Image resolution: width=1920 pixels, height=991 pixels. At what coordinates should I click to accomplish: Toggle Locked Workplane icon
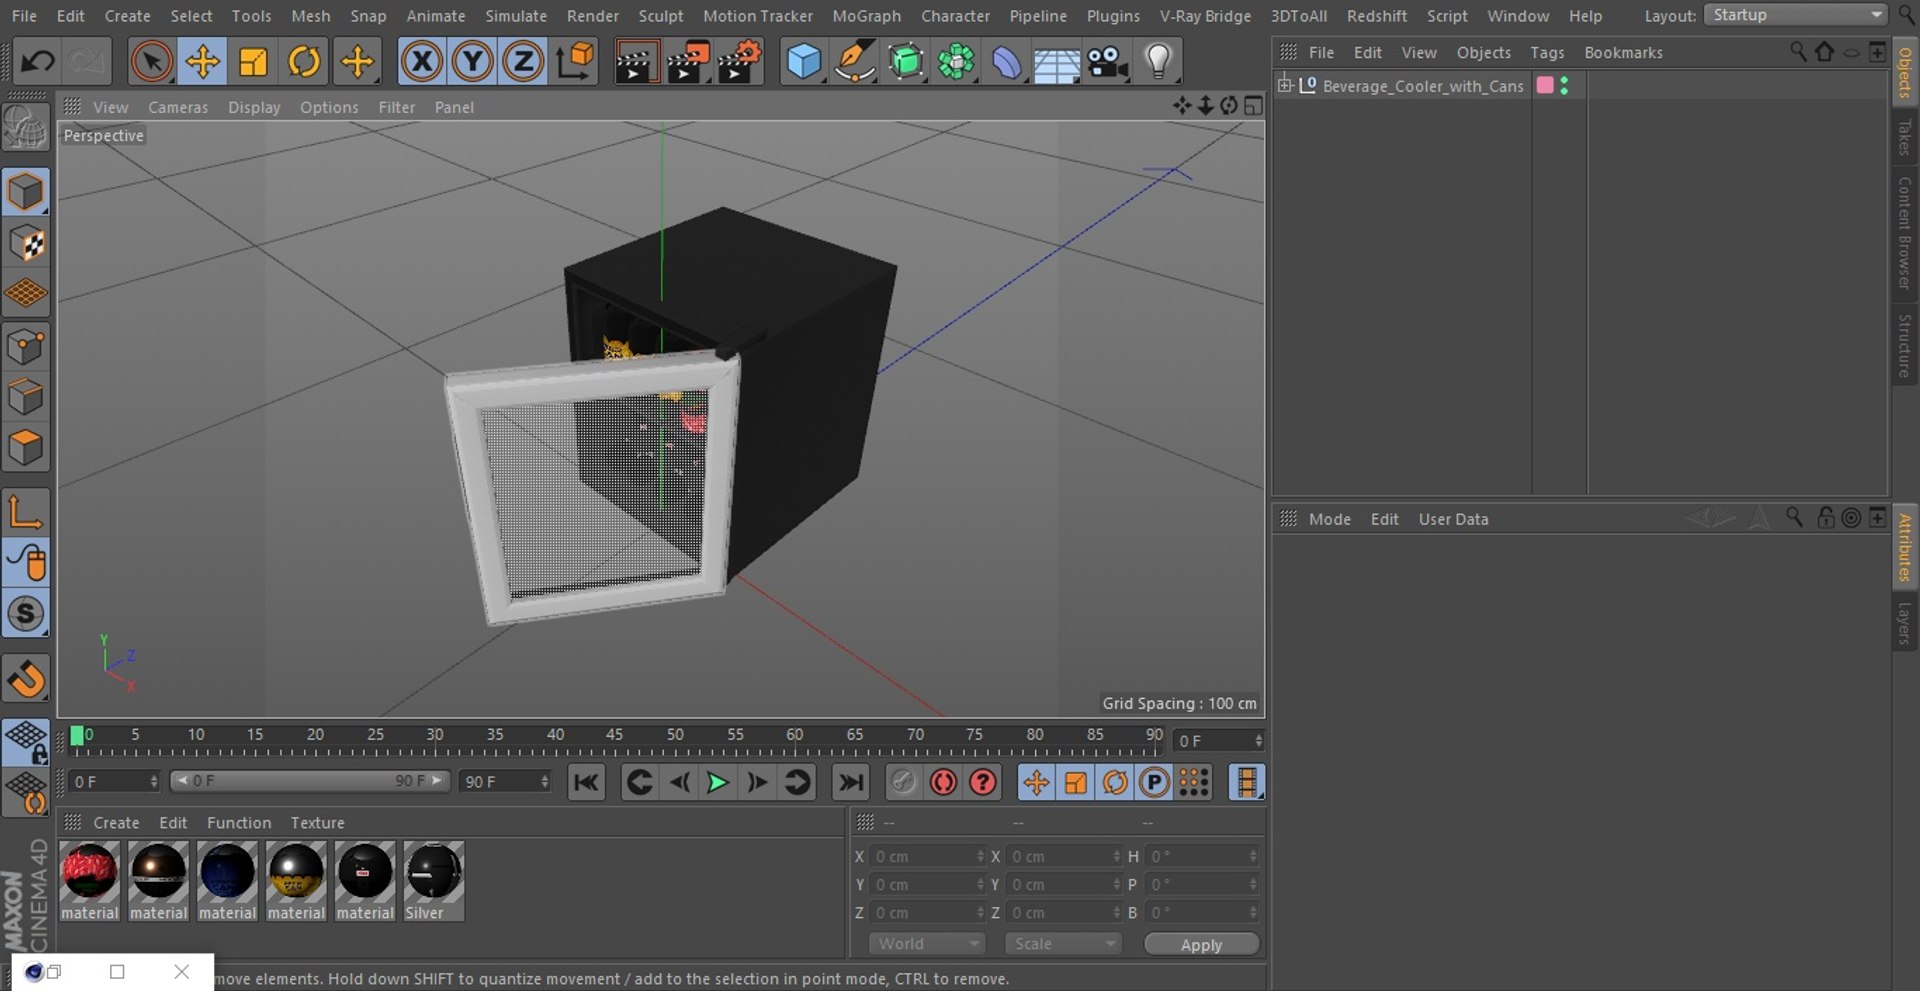[x=26, y=742]
